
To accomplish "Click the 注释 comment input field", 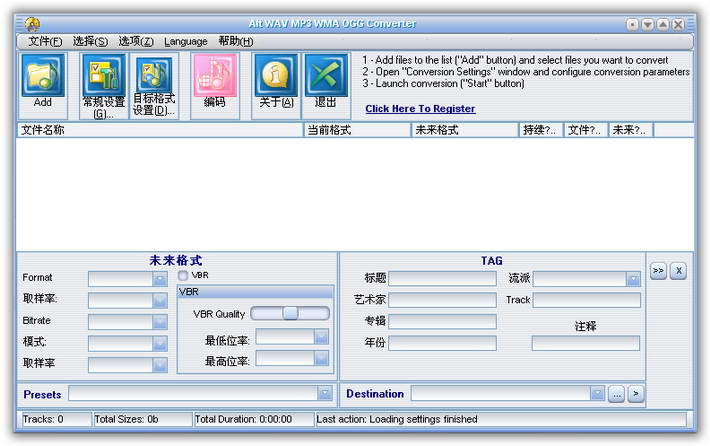I will pos(586,343).
